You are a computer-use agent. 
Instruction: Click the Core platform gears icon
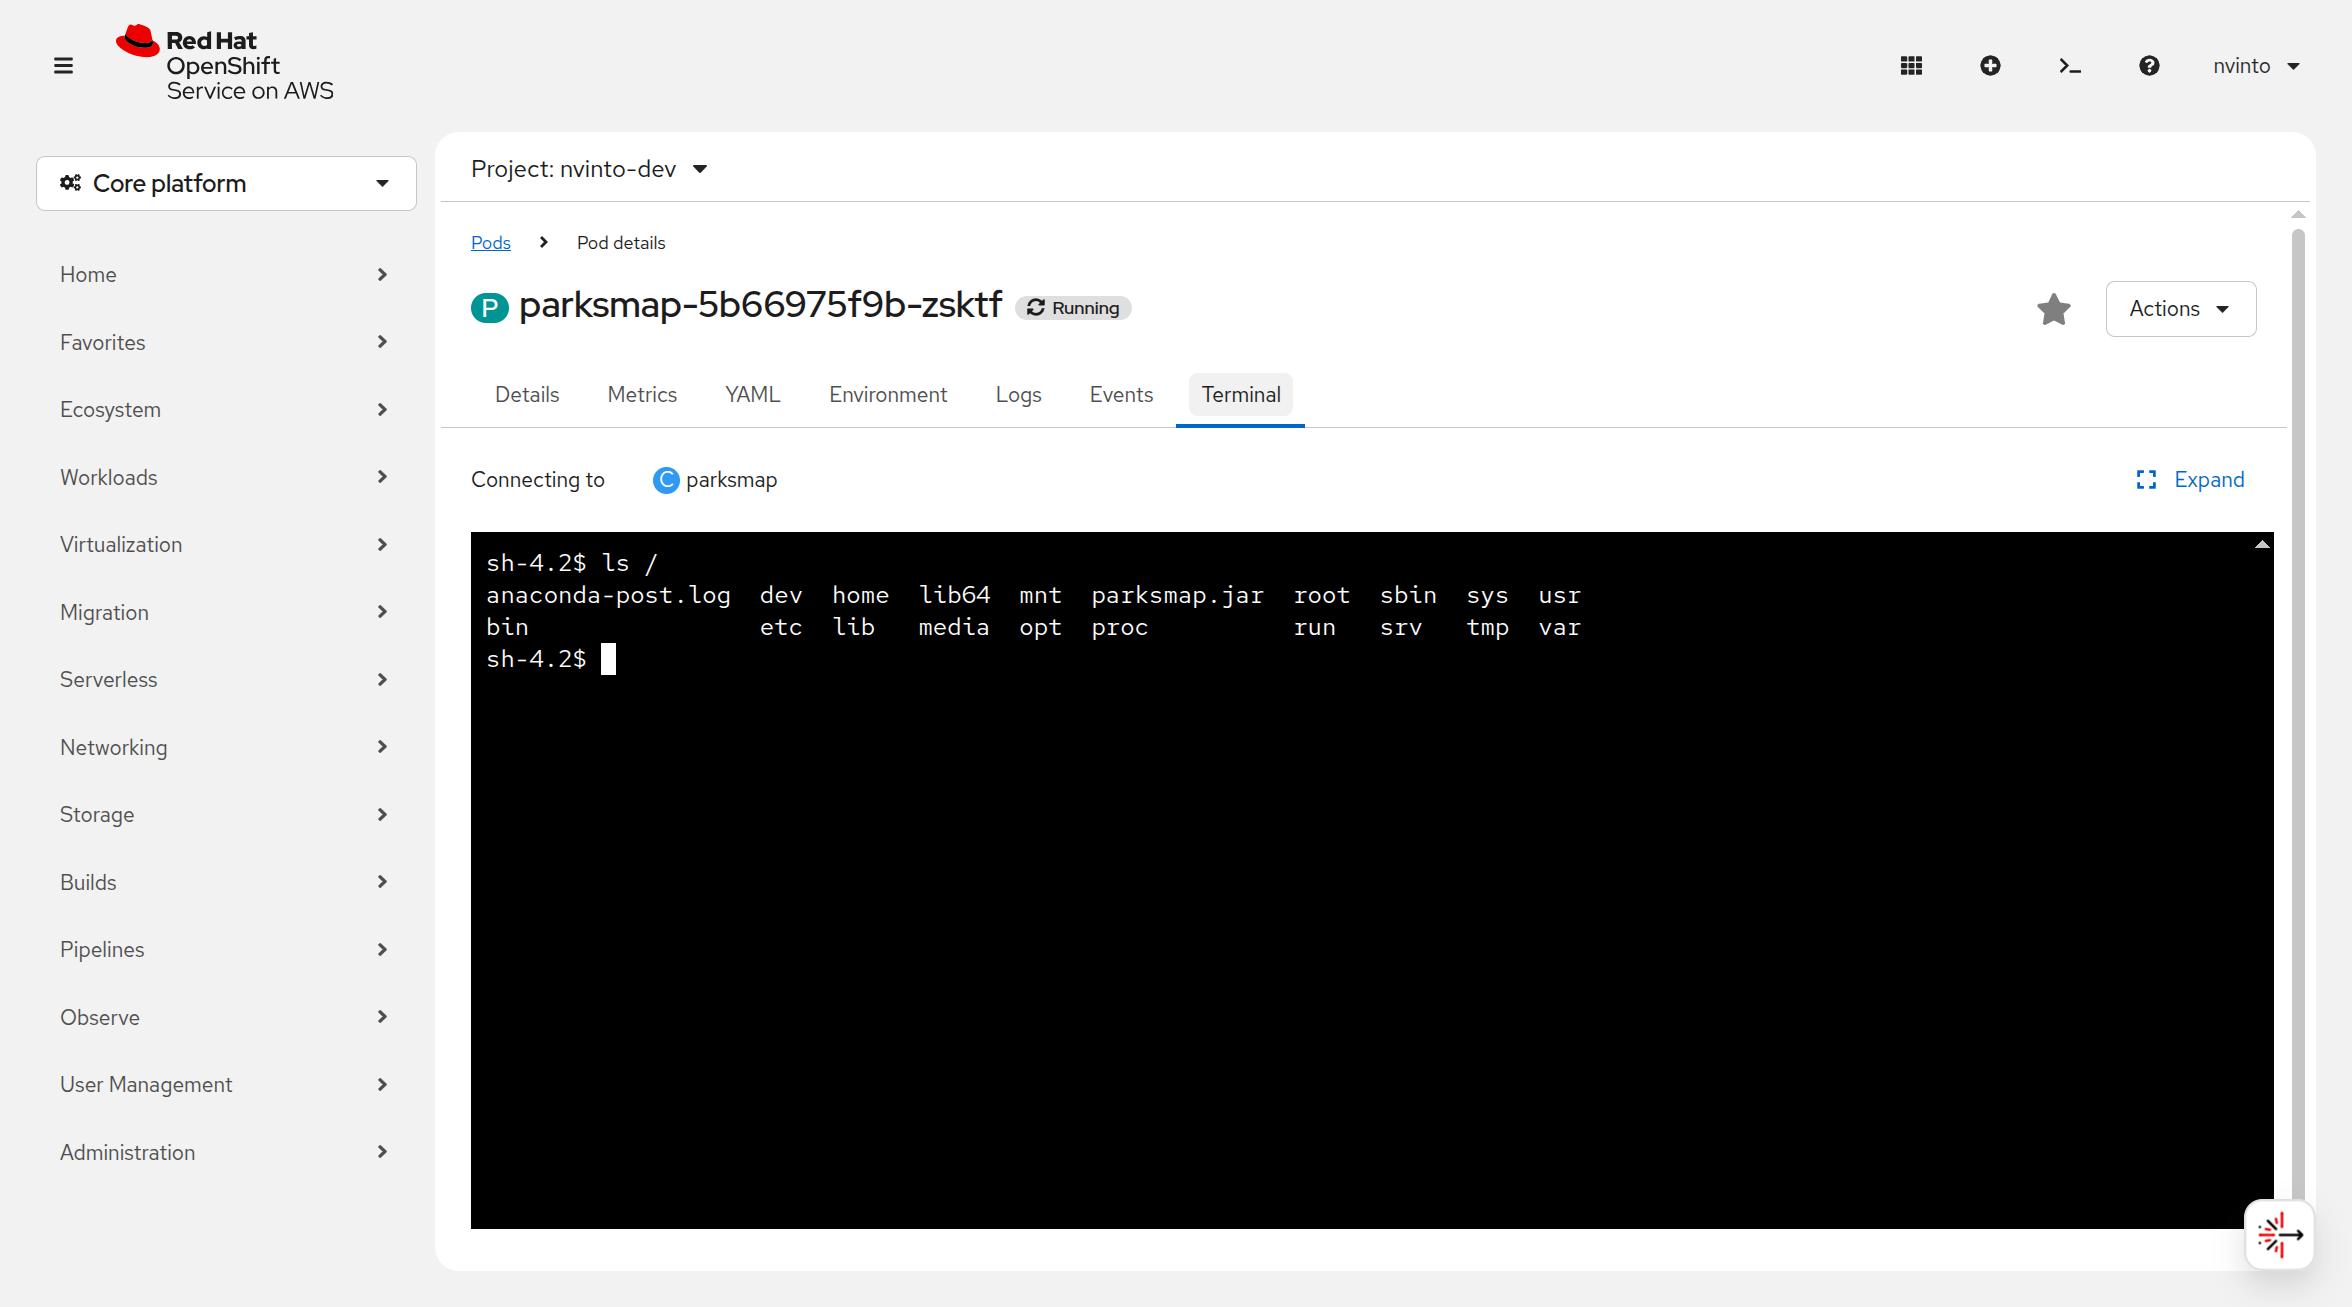coord(71,183)
